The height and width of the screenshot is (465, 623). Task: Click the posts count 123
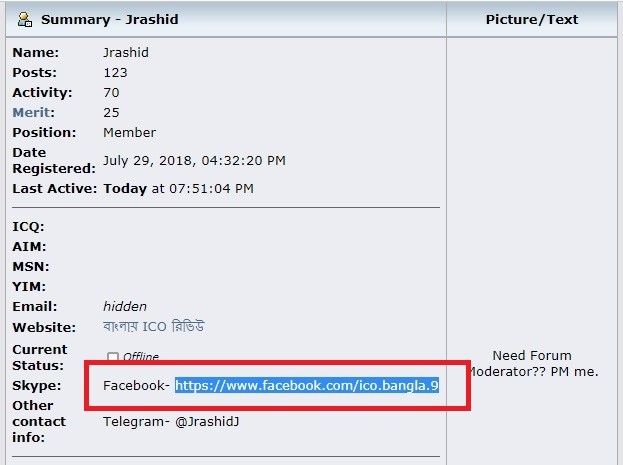115,73
